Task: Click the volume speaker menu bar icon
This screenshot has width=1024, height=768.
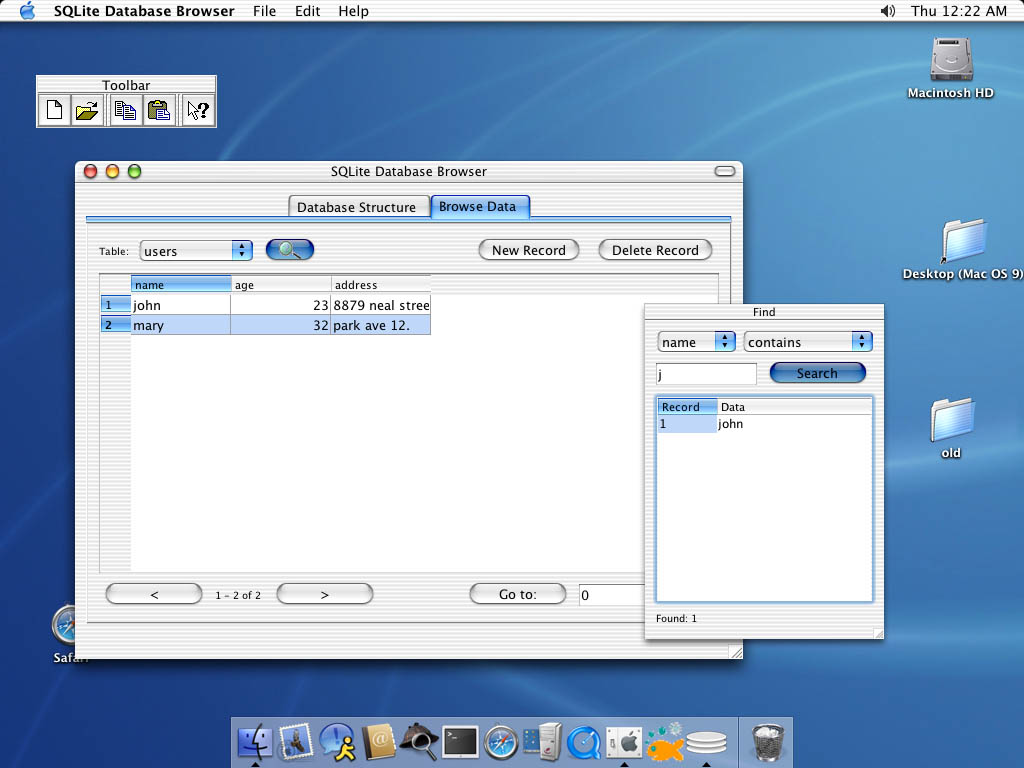Action: (x=888, y=11)
